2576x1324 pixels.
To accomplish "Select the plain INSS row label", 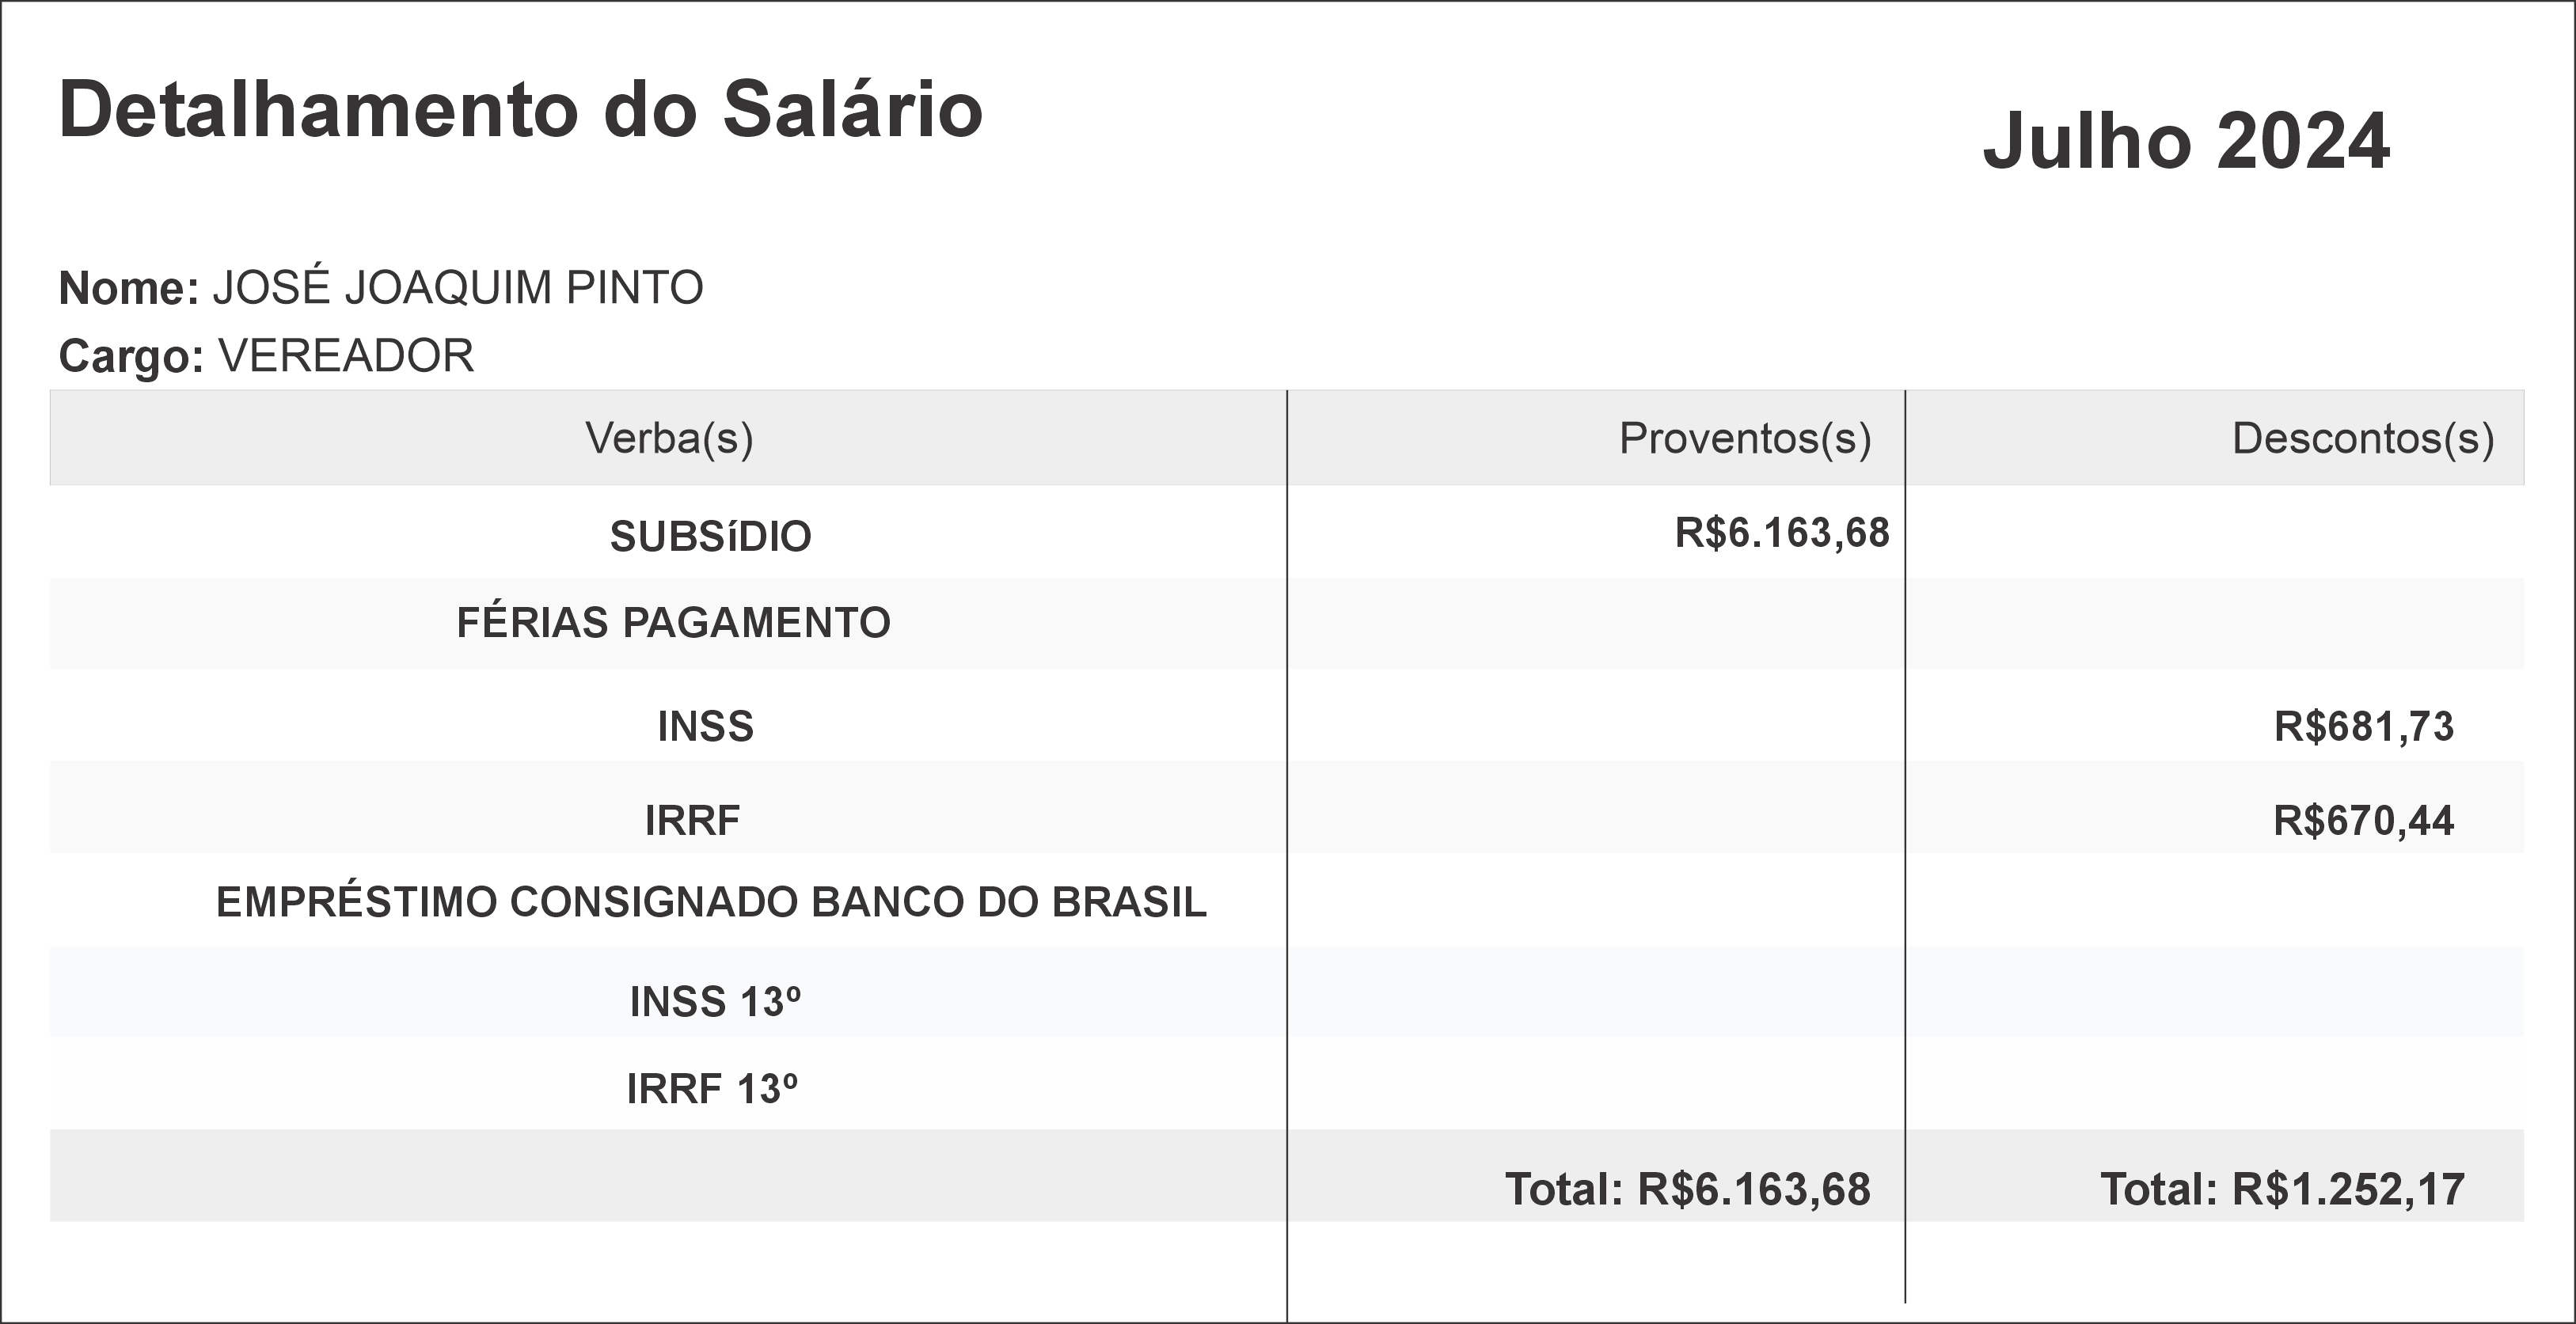I will click(x=705, y=727).
